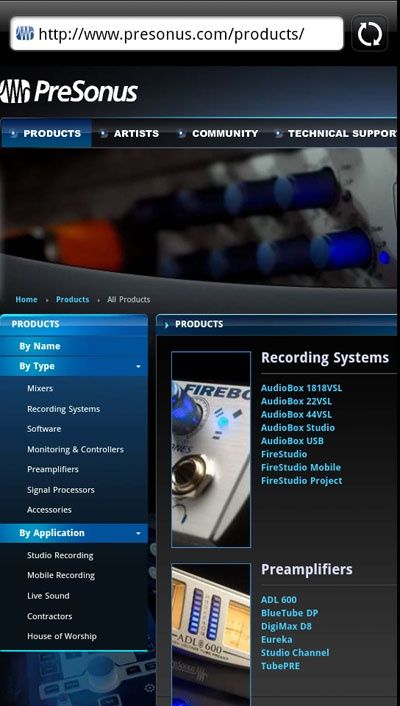The image size is (400, 706).
Task: Collapse the By Application section arrow
Action: 138,534
